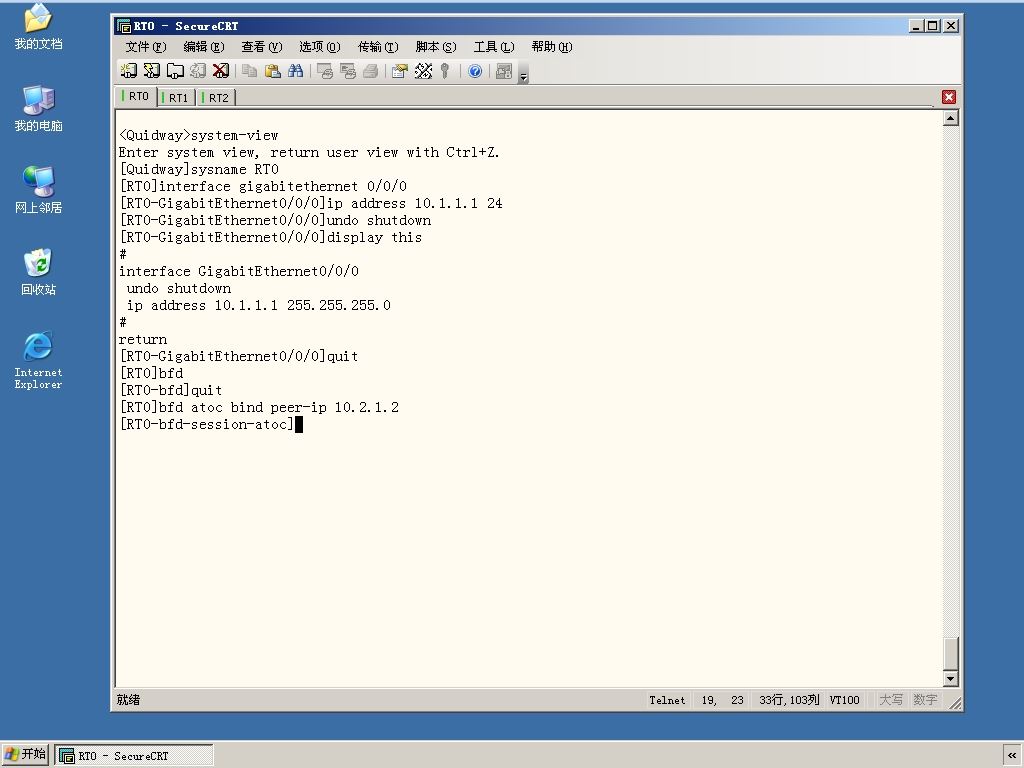Screen dimensions: 1024x768
Task: Click 'VT100' in the status bar
Action: 844,700
